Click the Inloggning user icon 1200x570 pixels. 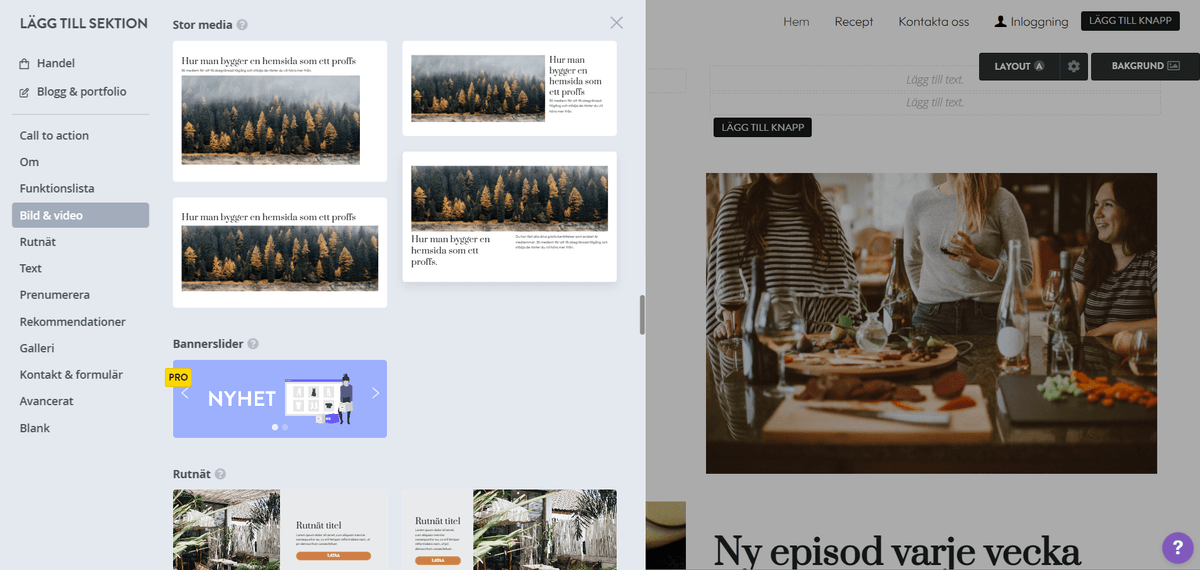pos(1000,21)
